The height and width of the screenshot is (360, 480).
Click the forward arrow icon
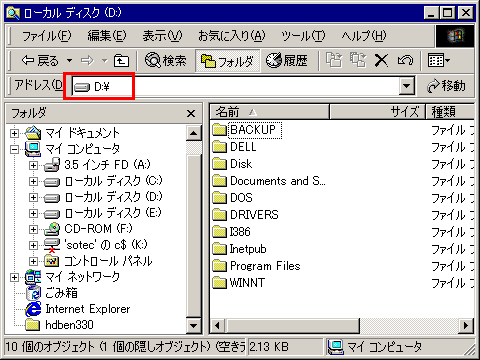pos(88,61)
